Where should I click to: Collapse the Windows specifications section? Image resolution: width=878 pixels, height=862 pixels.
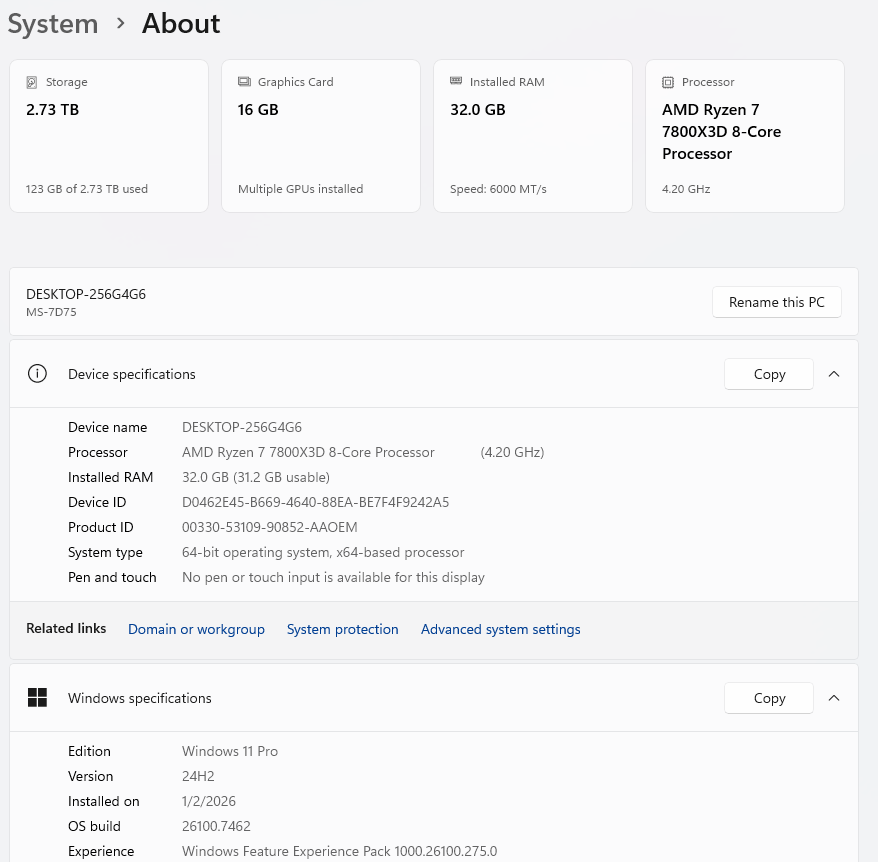click(834, 698)
